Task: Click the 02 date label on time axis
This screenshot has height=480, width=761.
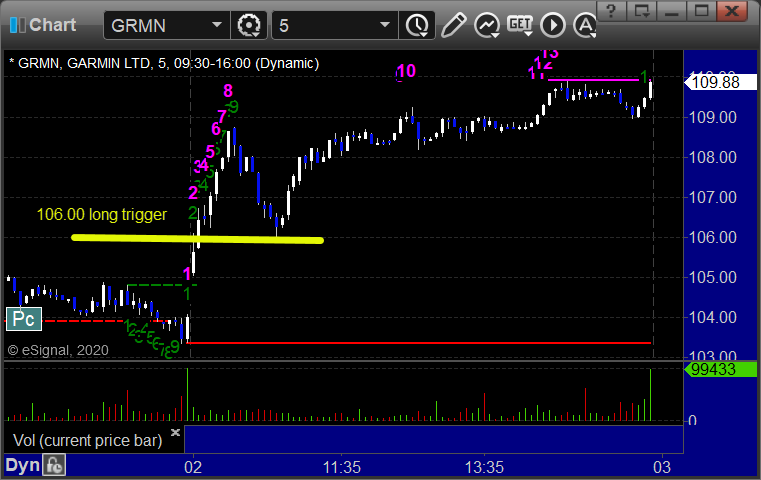Action: tap(193, 467)
